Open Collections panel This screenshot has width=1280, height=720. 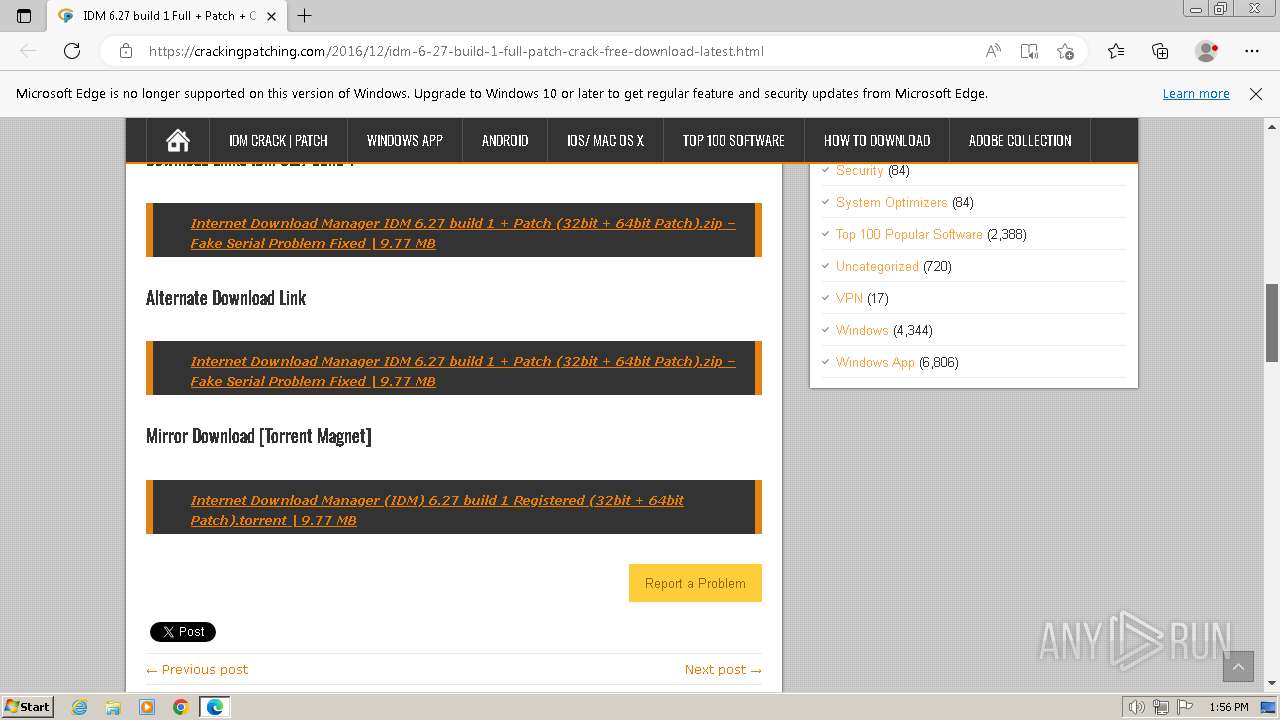point(1160,51)
